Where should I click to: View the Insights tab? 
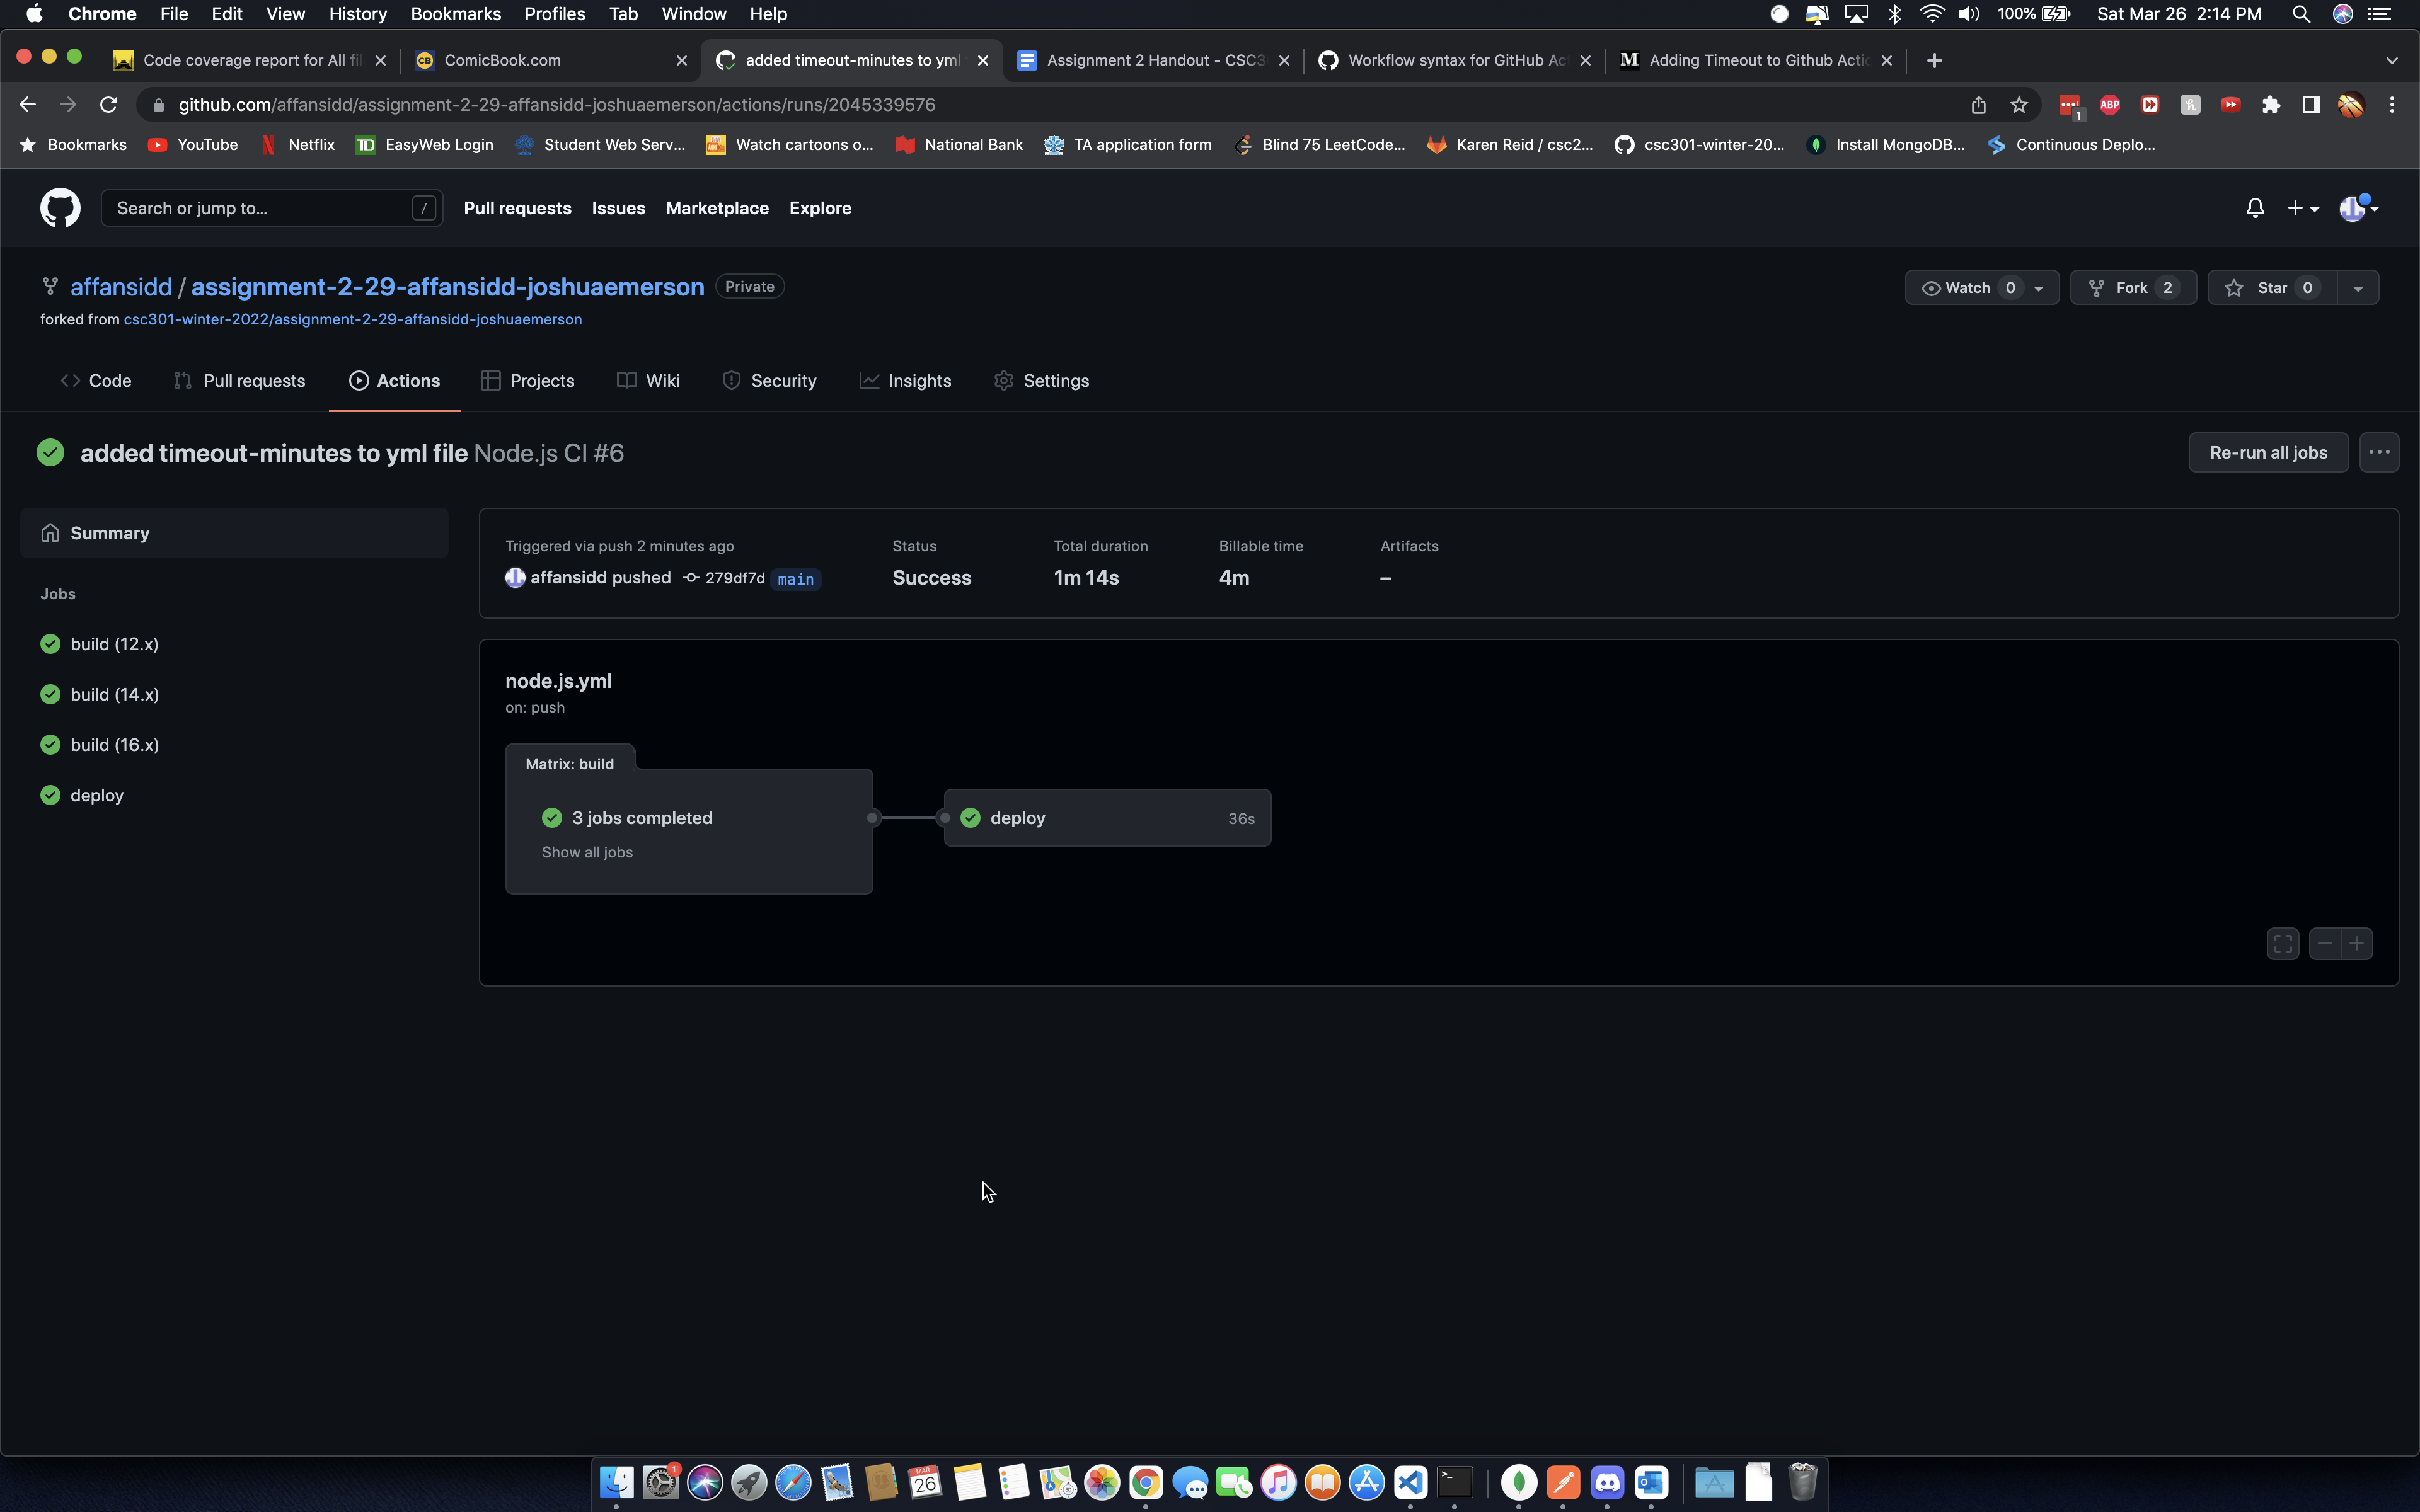coord(905,381)
